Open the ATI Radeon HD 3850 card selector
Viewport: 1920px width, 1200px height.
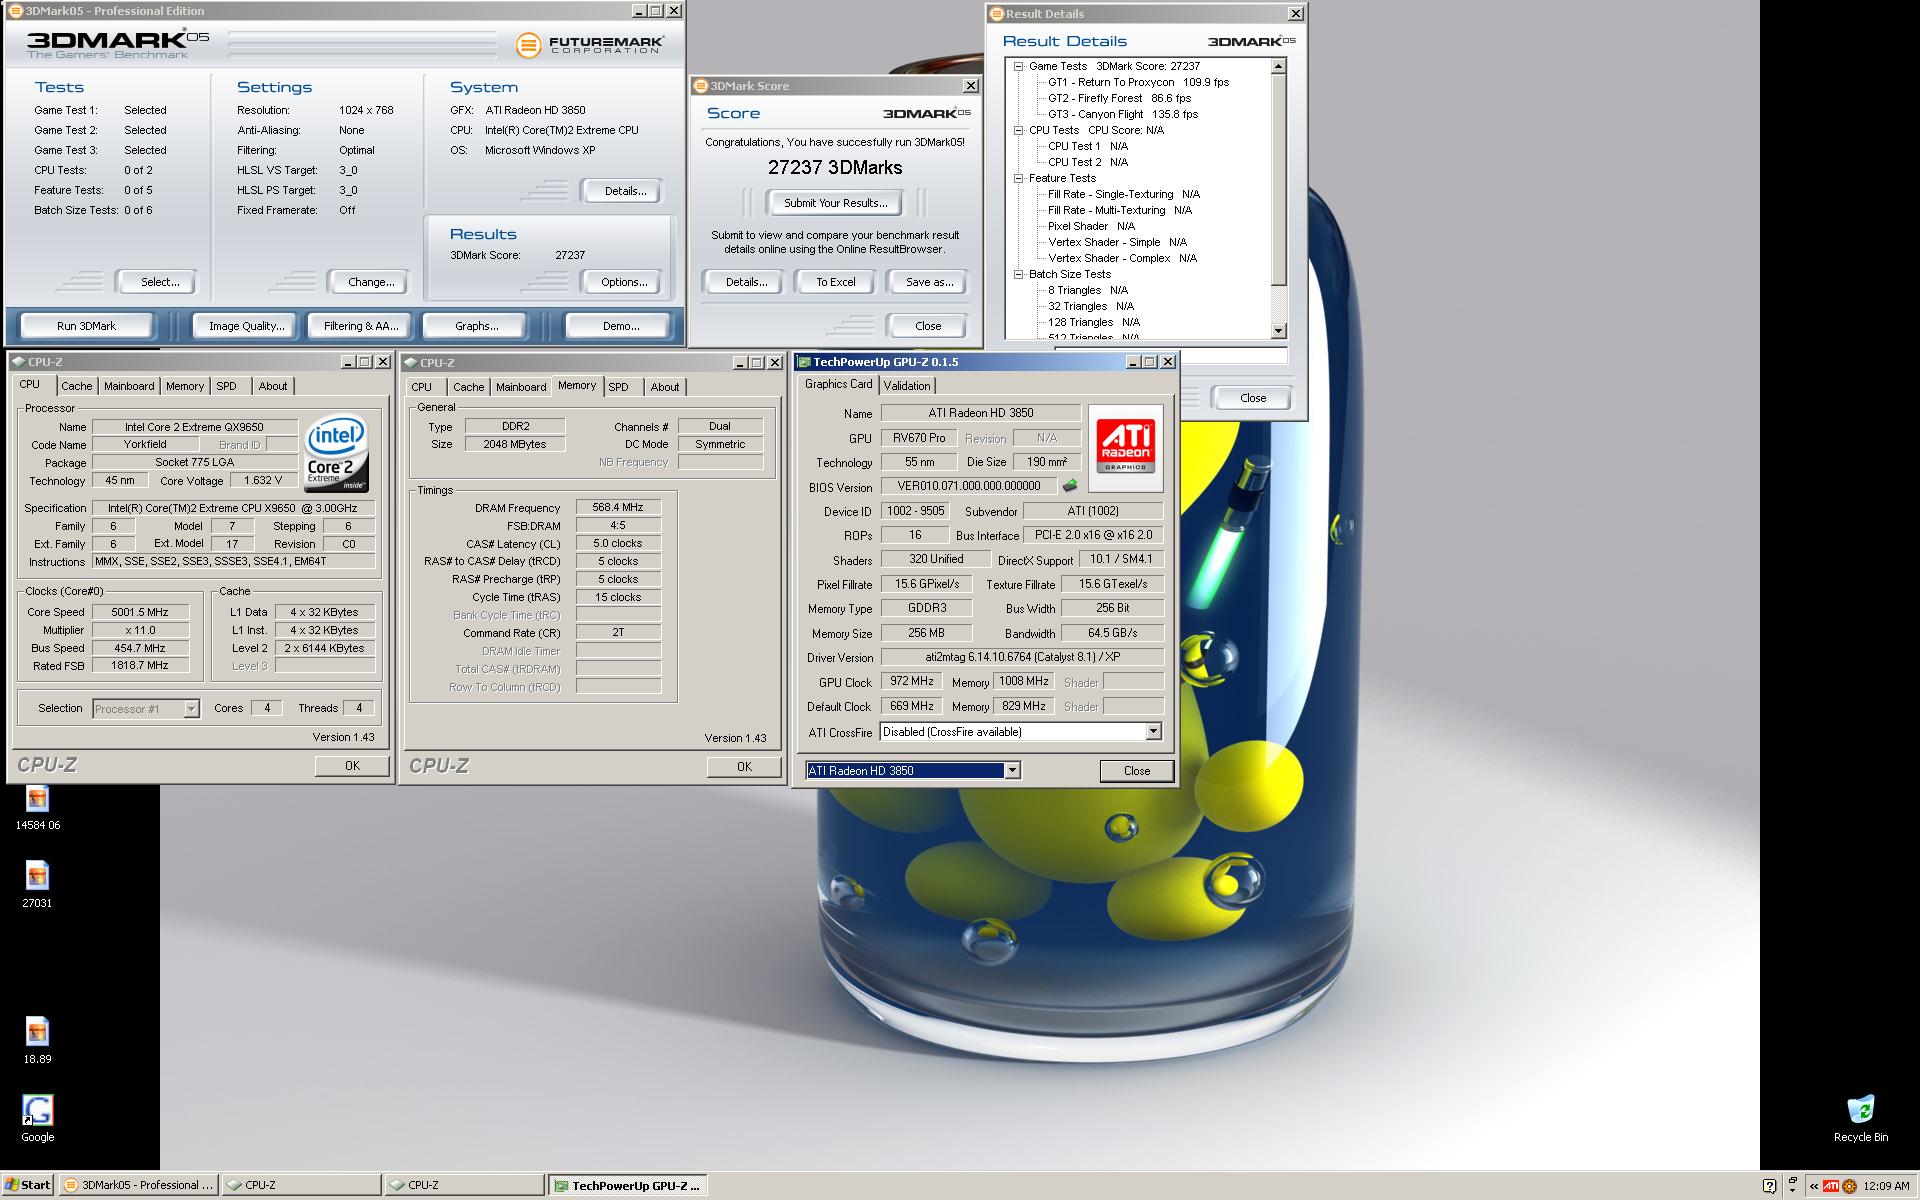click(1012, 770)
